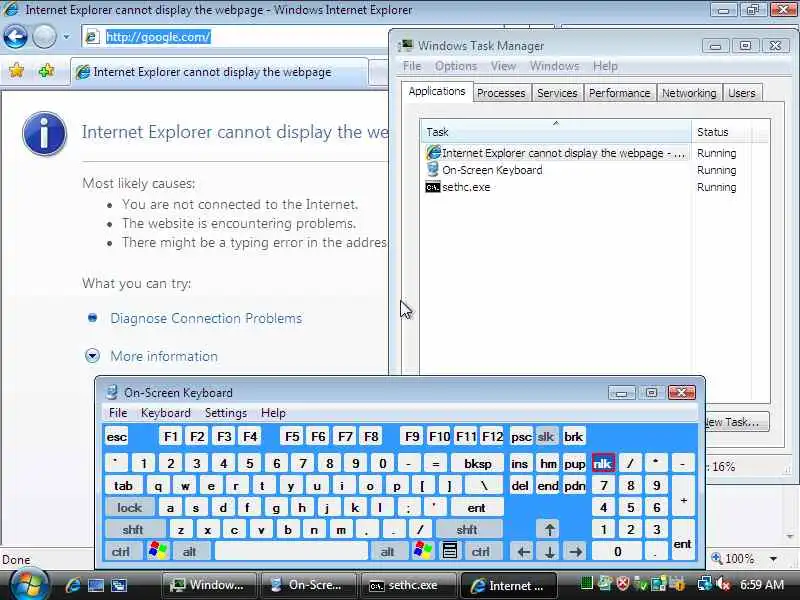The image size is (800, 600).
Task: Click the right arrow key
Action: click(576, 552)
